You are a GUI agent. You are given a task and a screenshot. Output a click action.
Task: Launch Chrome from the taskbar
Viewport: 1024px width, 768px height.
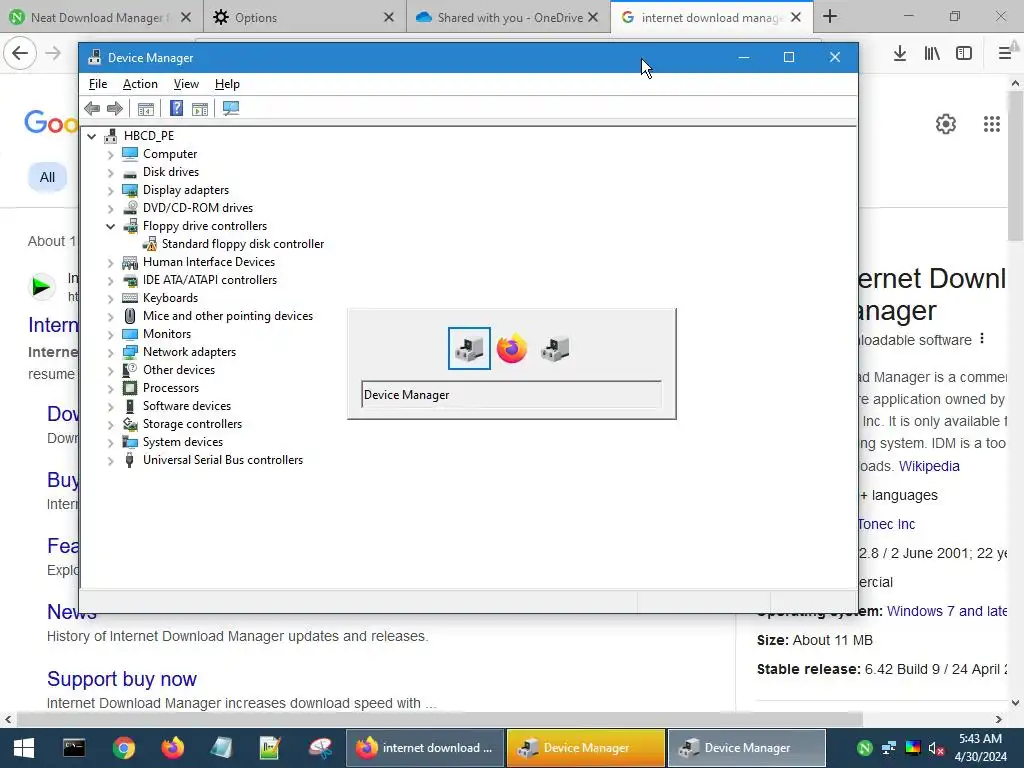[123, 748]
